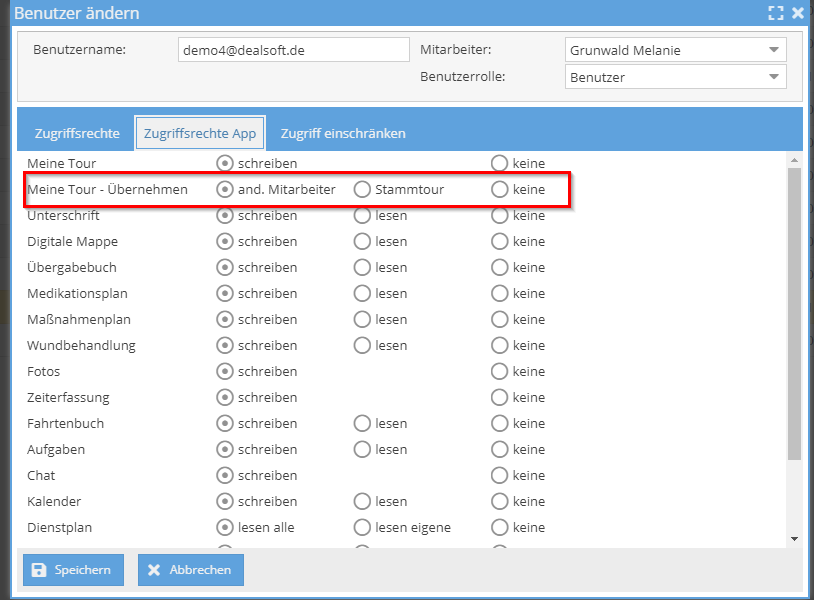Select lesen for Wundbehandlung
The image size is (814, 600).
362,345
